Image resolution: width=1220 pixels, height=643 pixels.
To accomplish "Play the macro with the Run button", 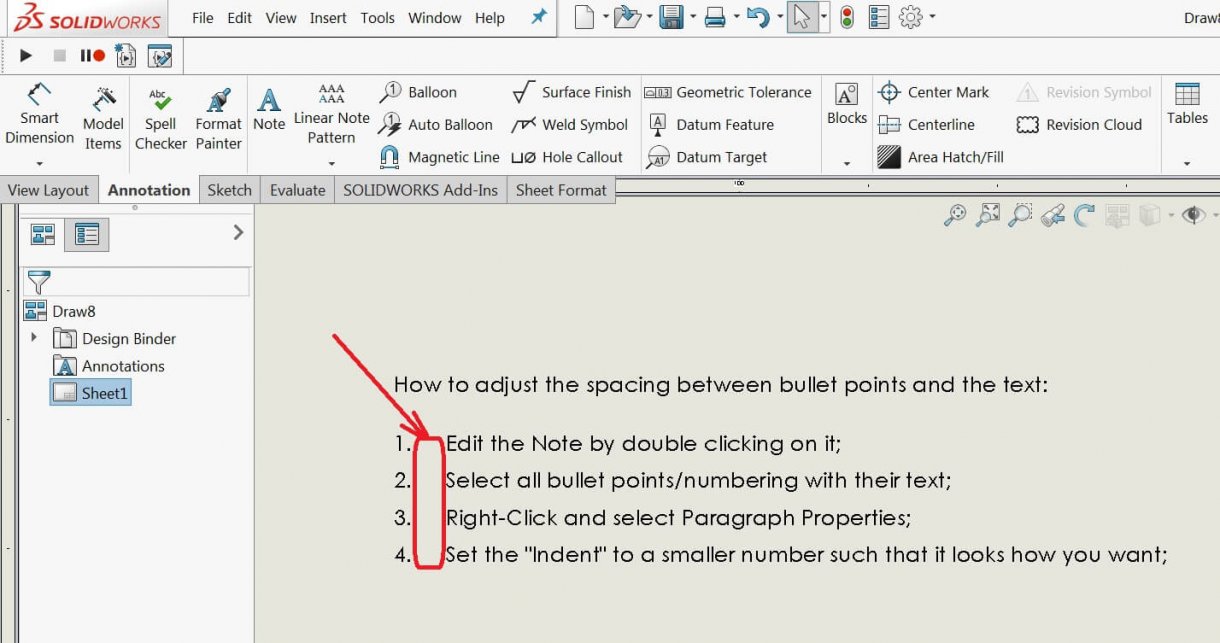I will [x=26, y=56].
